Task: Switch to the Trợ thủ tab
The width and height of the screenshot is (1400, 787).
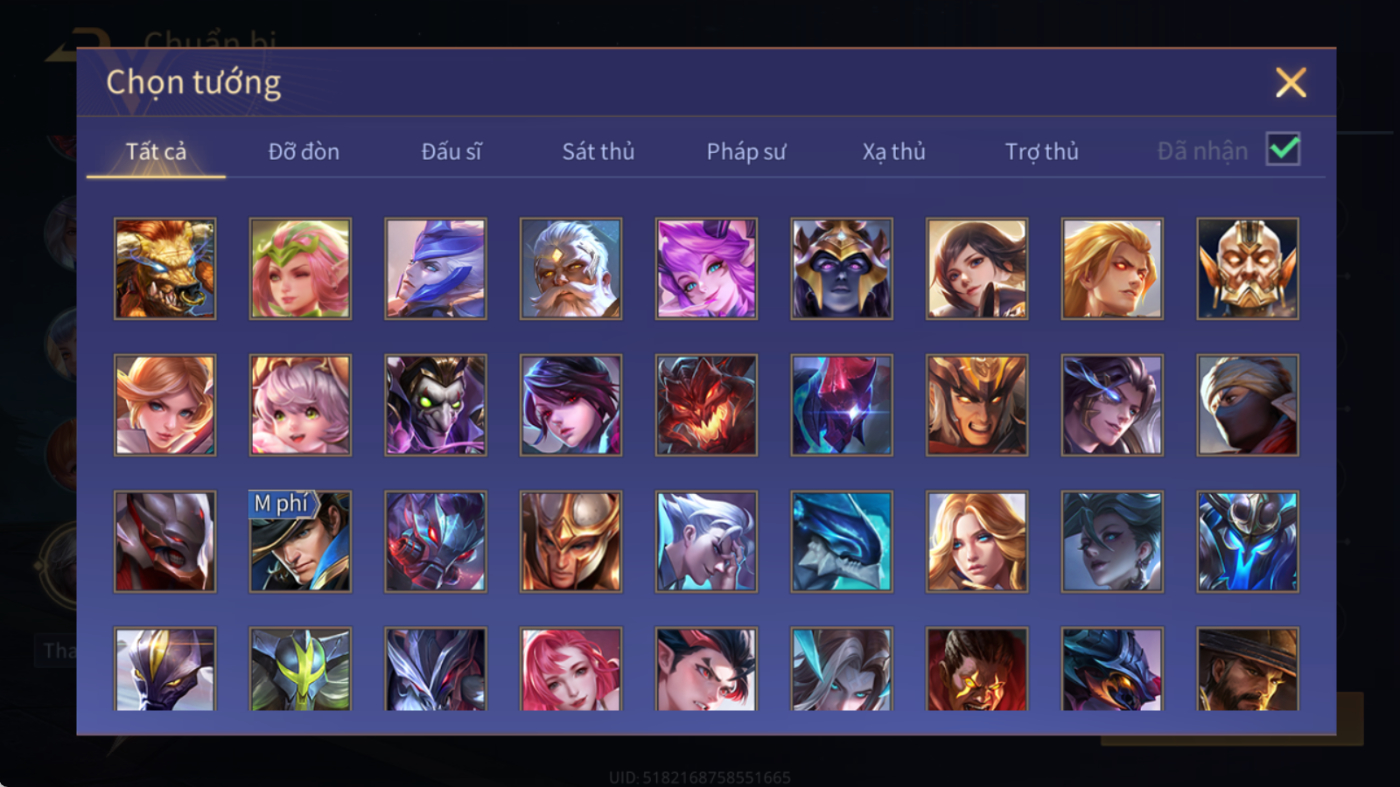Action: click(x=1042, y=151)
